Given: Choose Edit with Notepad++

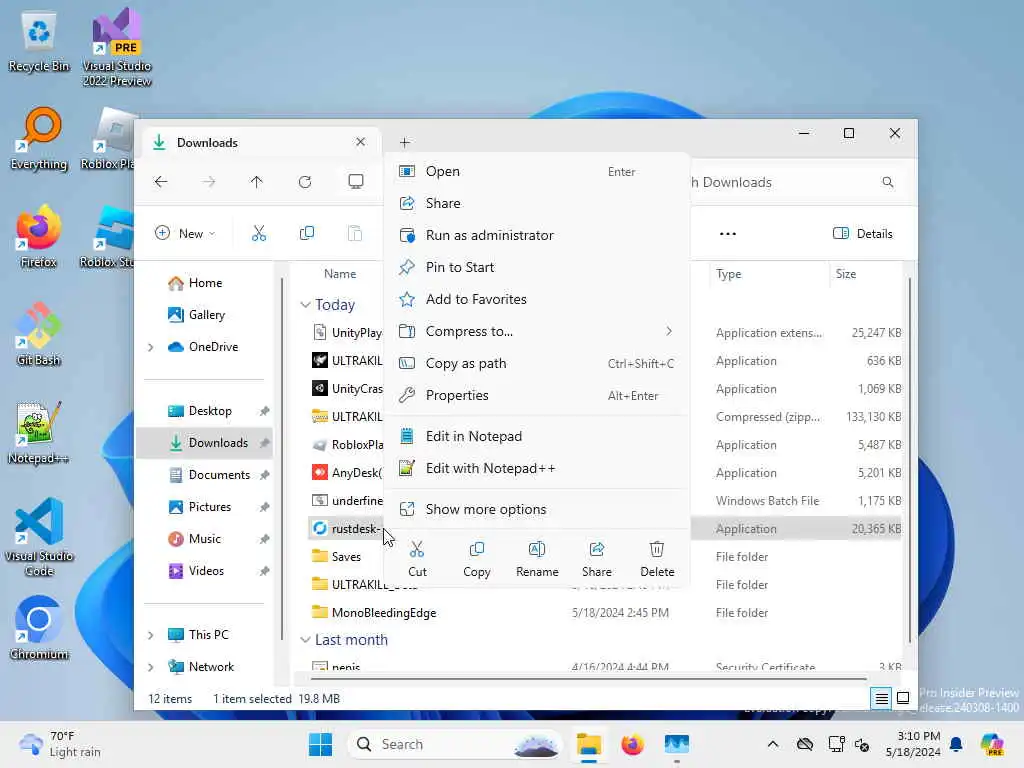Looking at the screenshot, I should pos(536,468).
